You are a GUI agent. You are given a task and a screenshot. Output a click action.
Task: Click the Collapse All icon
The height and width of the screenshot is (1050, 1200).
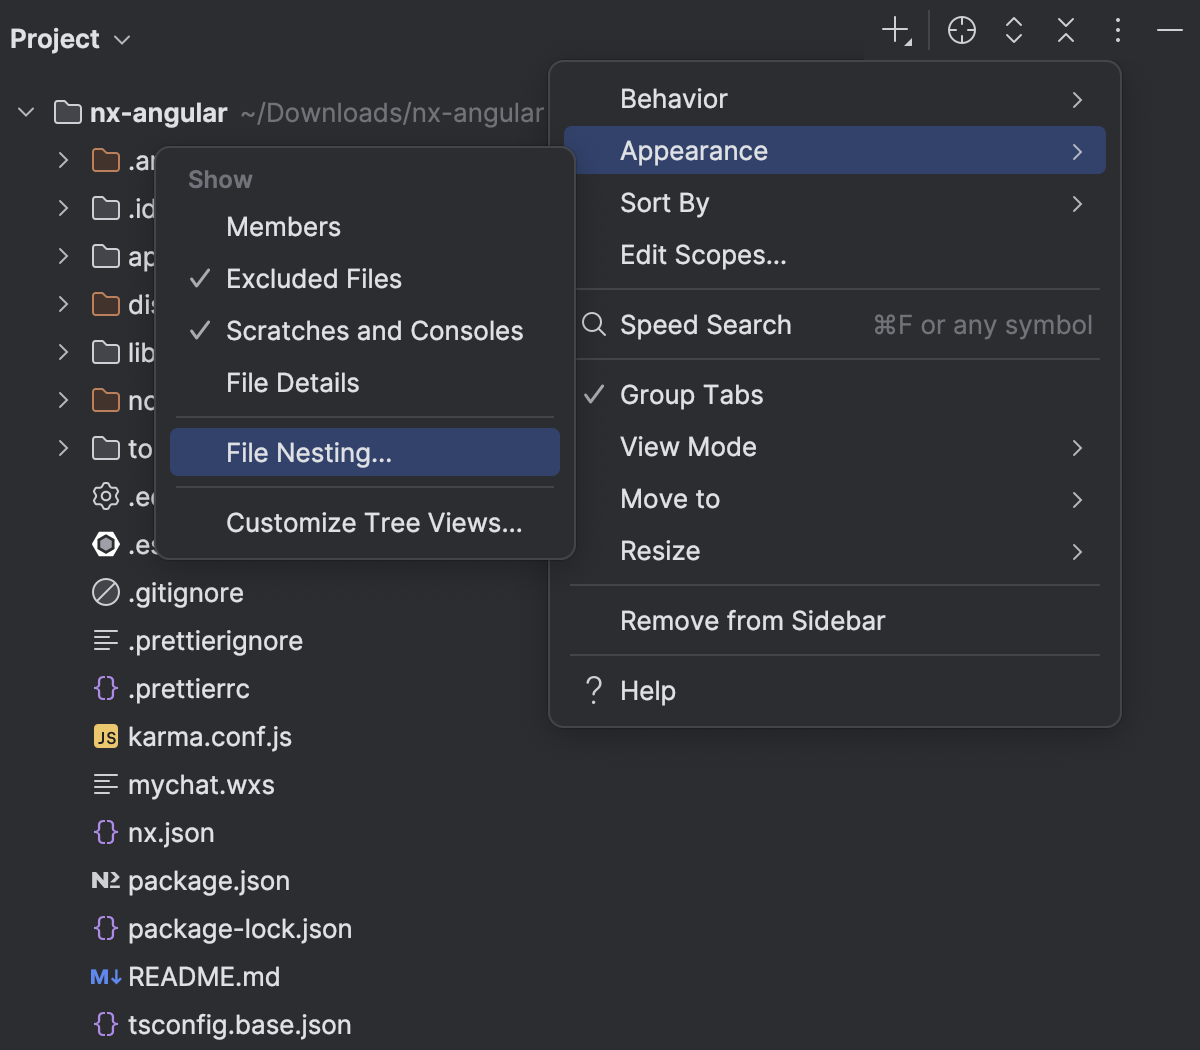pyautogui.click(x=1065, y=30)
